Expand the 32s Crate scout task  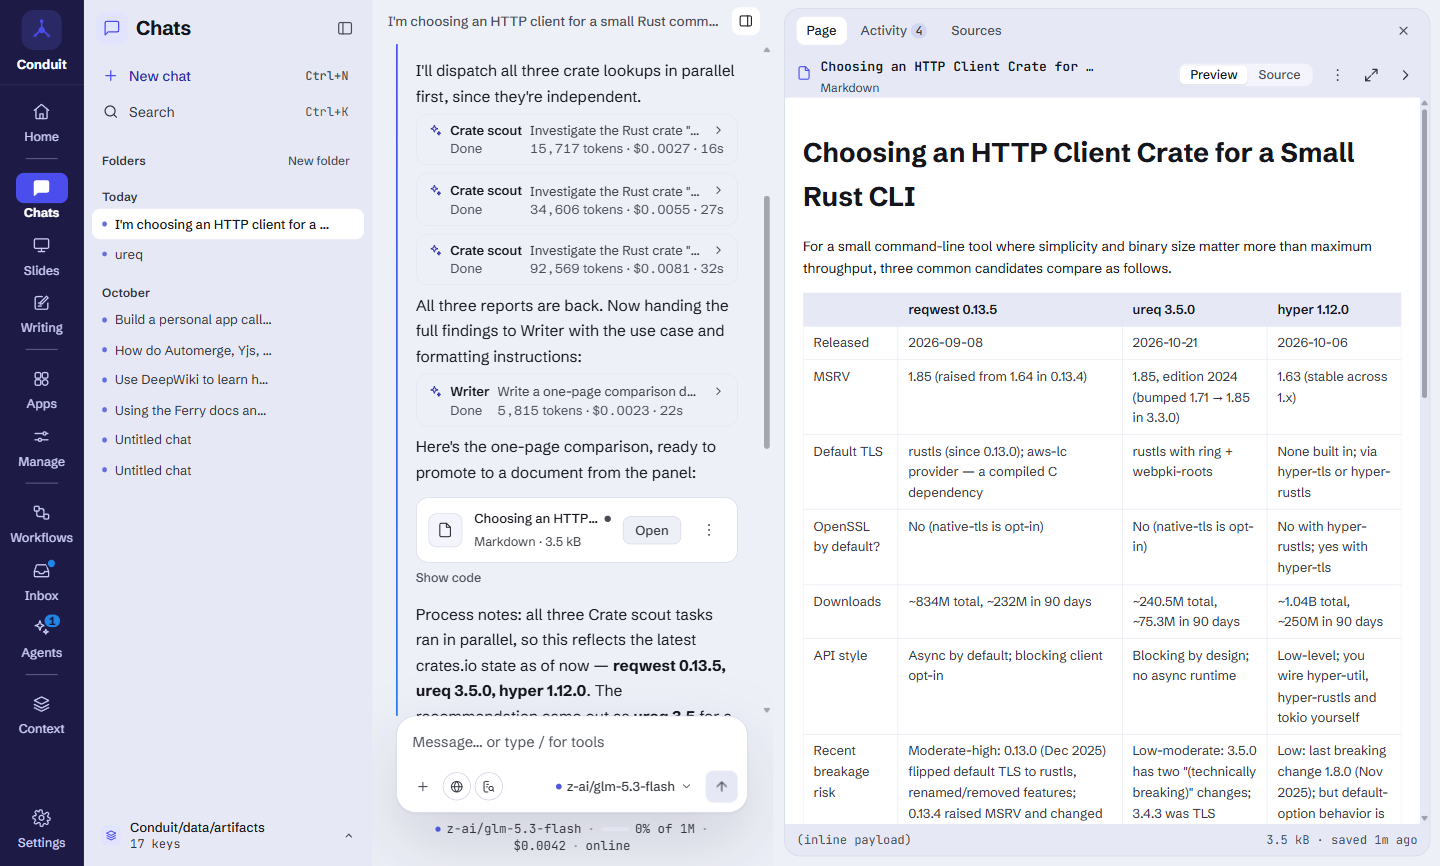577,259
